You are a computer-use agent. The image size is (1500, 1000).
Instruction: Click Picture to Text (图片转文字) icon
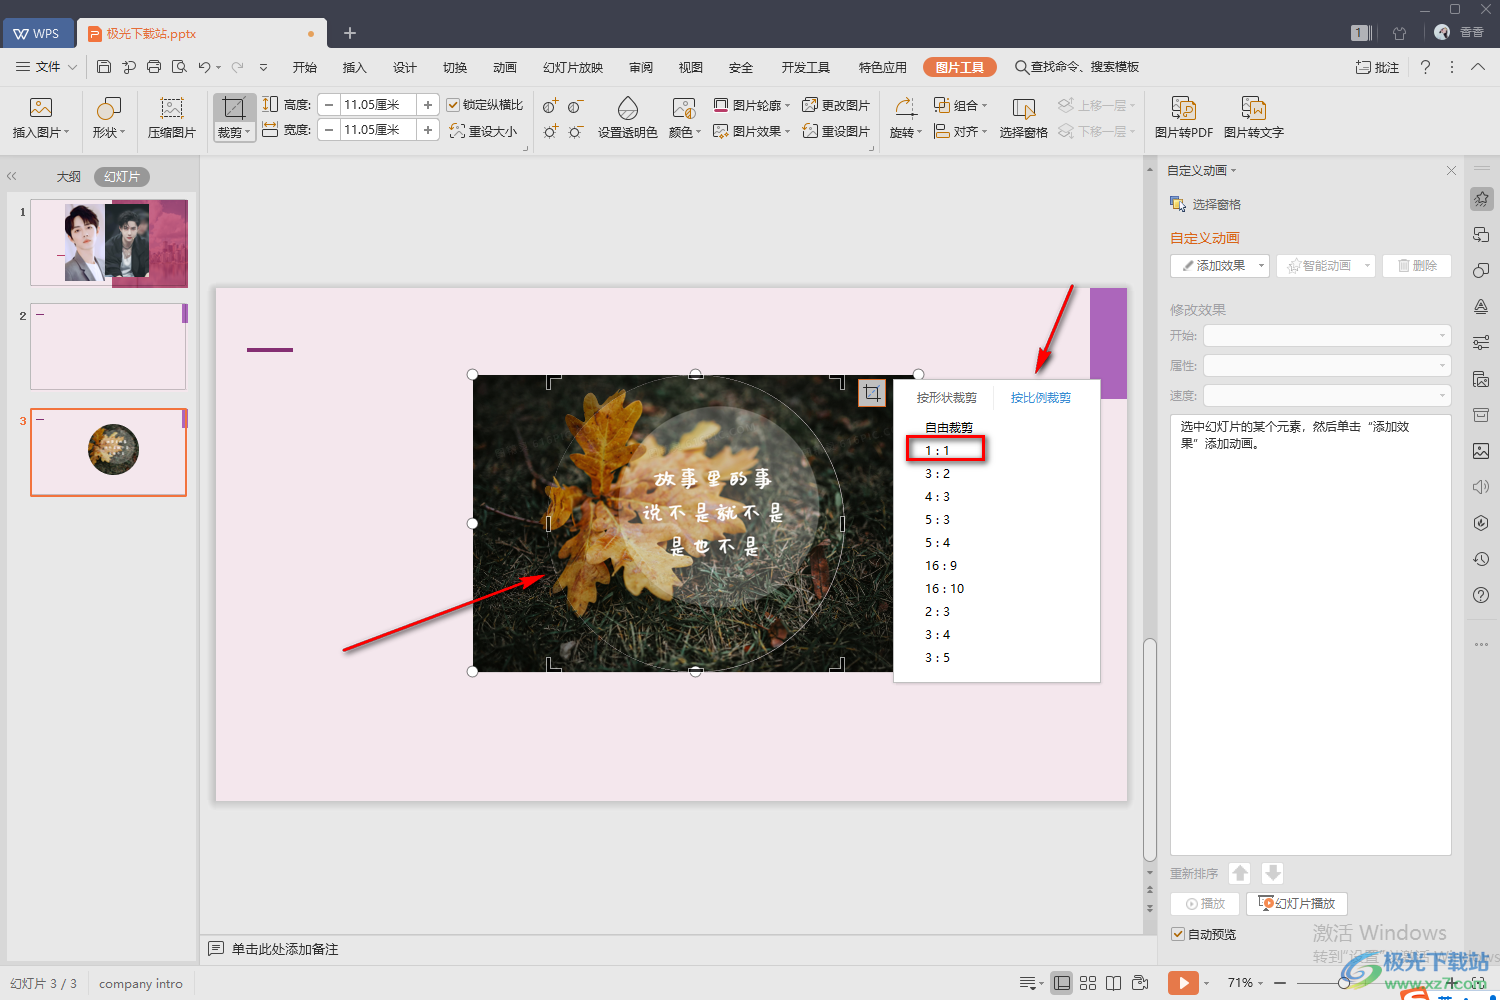1254,118
